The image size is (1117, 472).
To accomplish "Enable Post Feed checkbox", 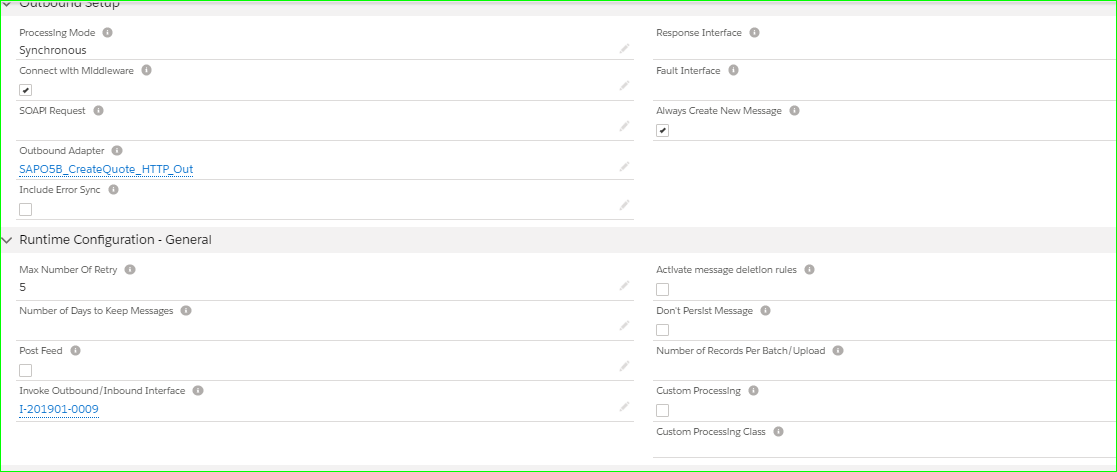I will pos(26,370).
